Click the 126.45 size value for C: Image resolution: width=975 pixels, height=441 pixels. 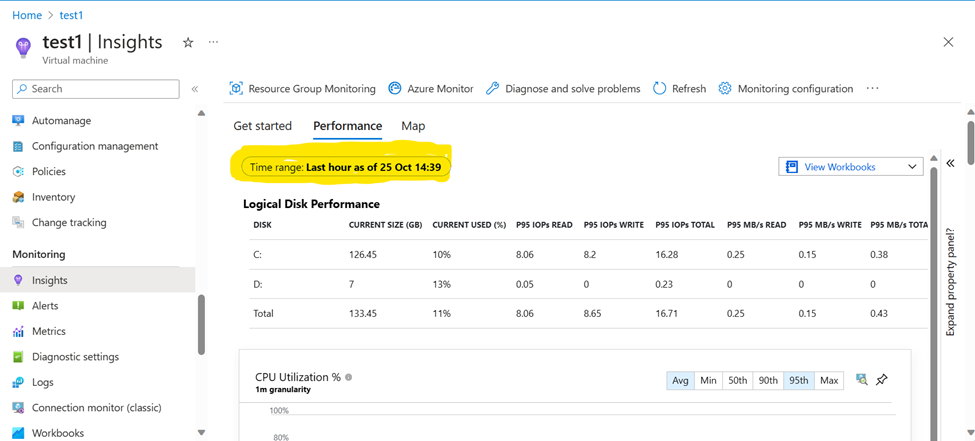coord(363,255)
